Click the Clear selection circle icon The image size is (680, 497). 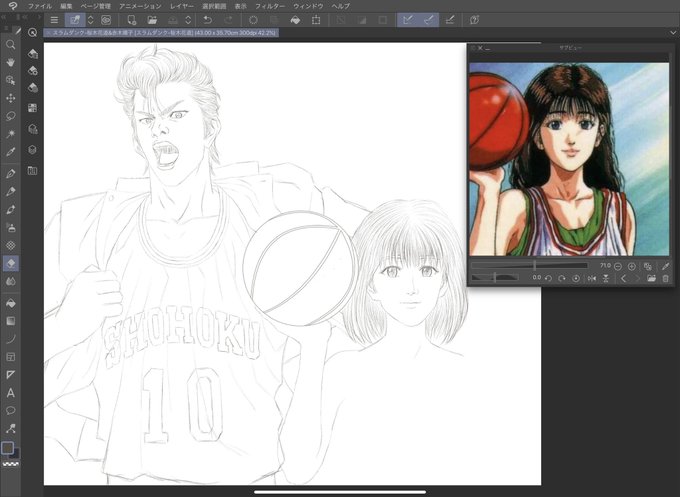point(253,20)
